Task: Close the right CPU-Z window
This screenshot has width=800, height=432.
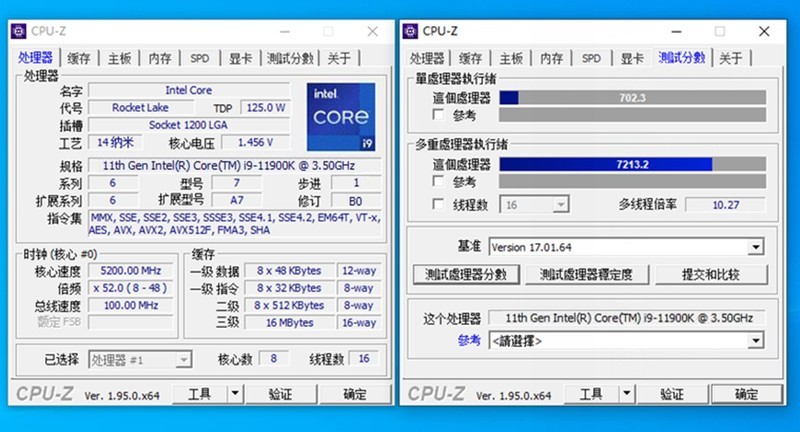Action: tap(764, 32)
